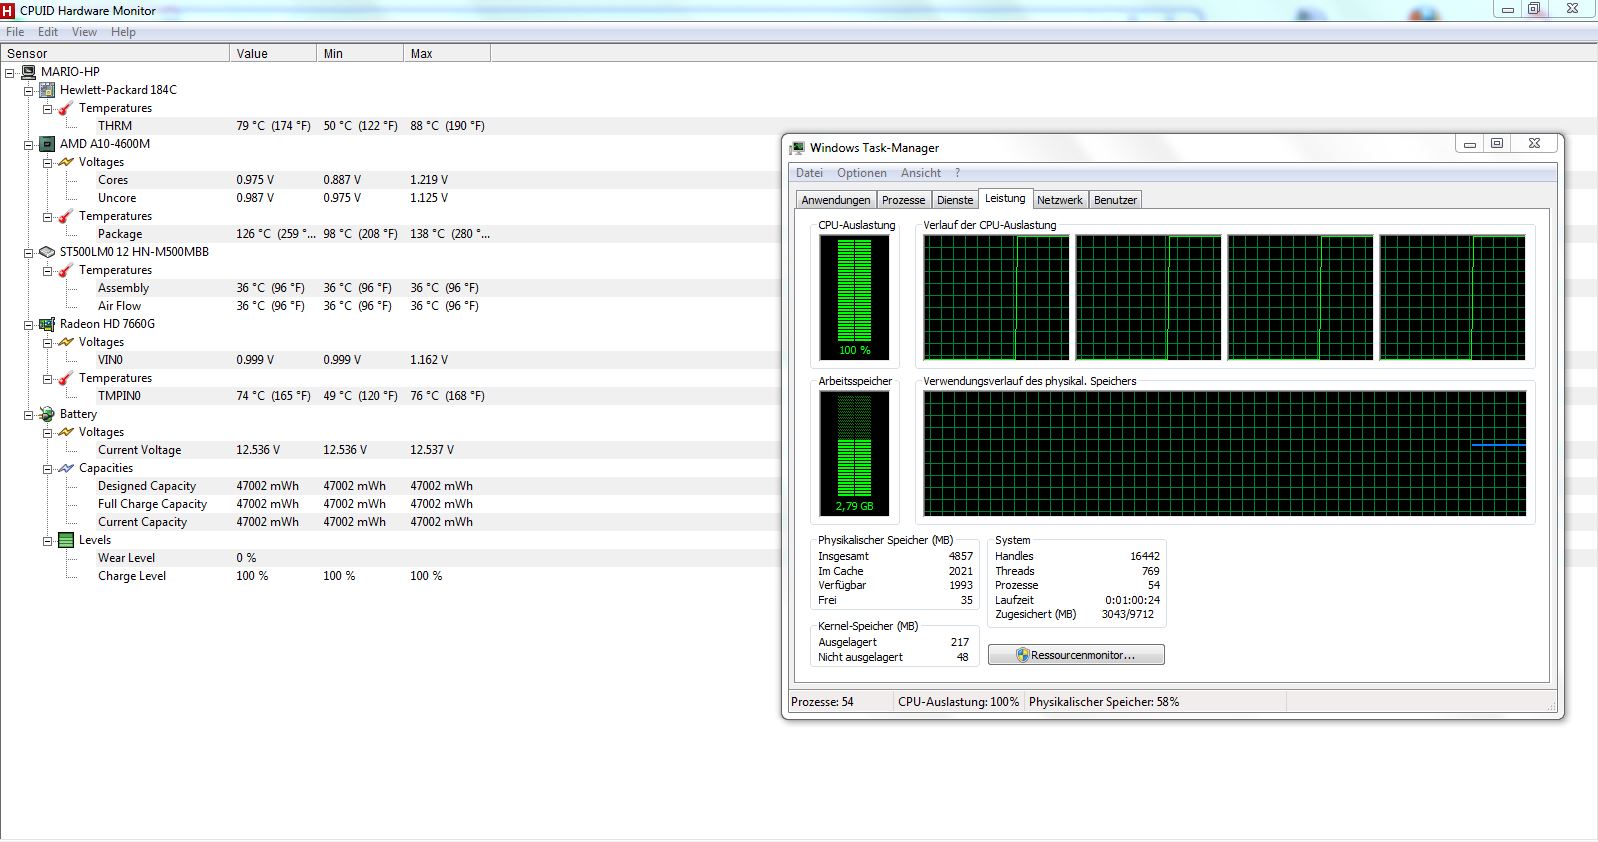Screen dimensions: 1598x842
Task: Click voltage icon under AMD A10-4600M Voltages
Action: 66,162
